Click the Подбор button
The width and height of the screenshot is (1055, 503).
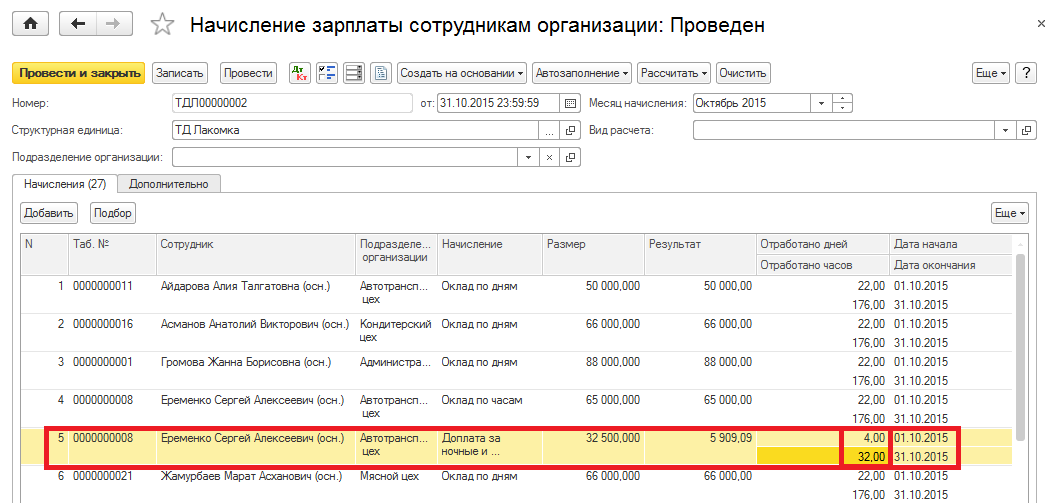click(113, 213)
